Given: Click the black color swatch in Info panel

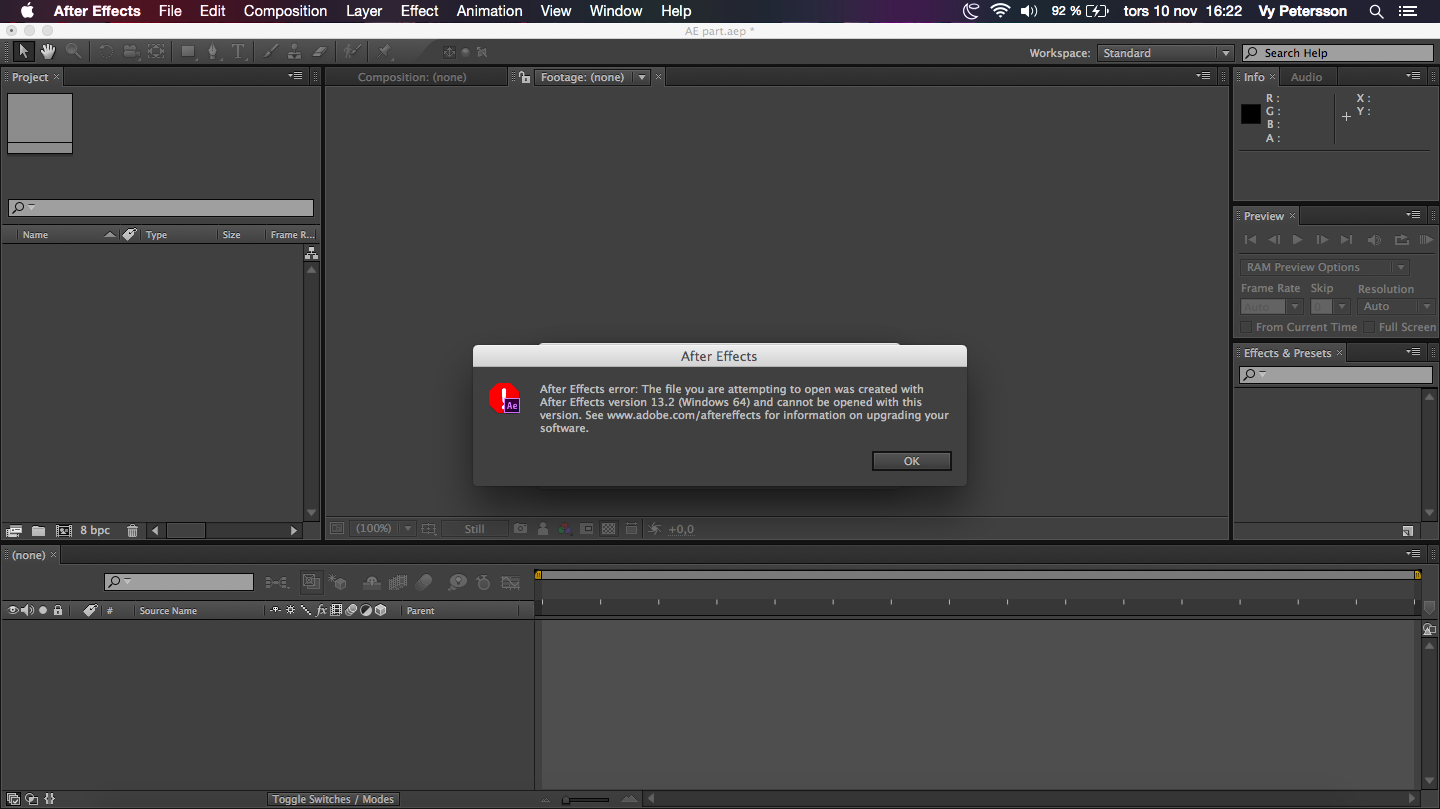Looking at the screenshot, I should tap(1251, 114).
